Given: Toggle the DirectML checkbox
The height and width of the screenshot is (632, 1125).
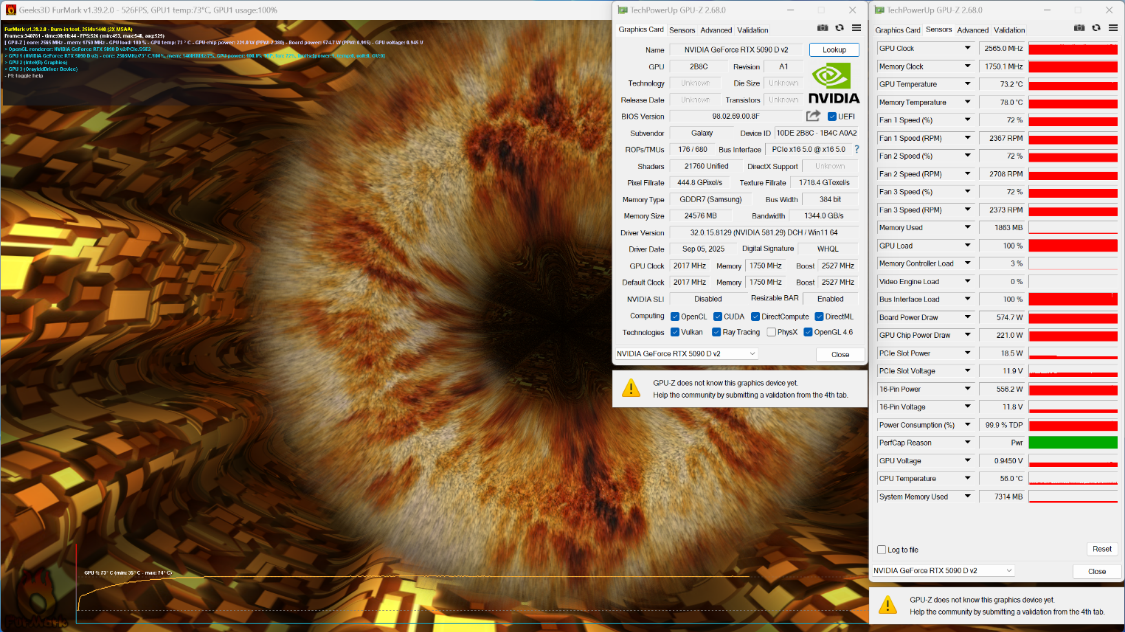Looking at the screenshot, I should (819, 316).
